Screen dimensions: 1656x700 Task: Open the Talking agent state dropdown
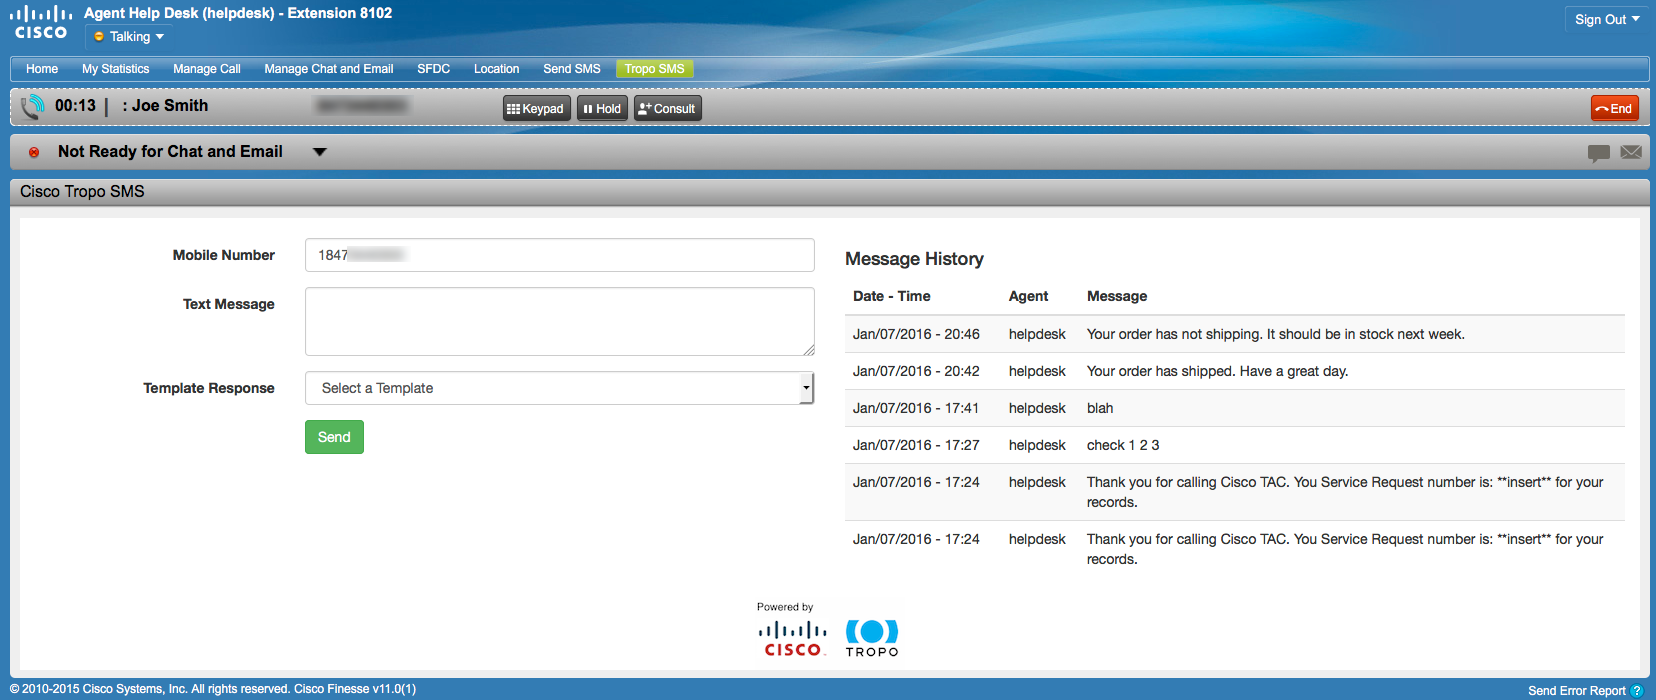129,37
